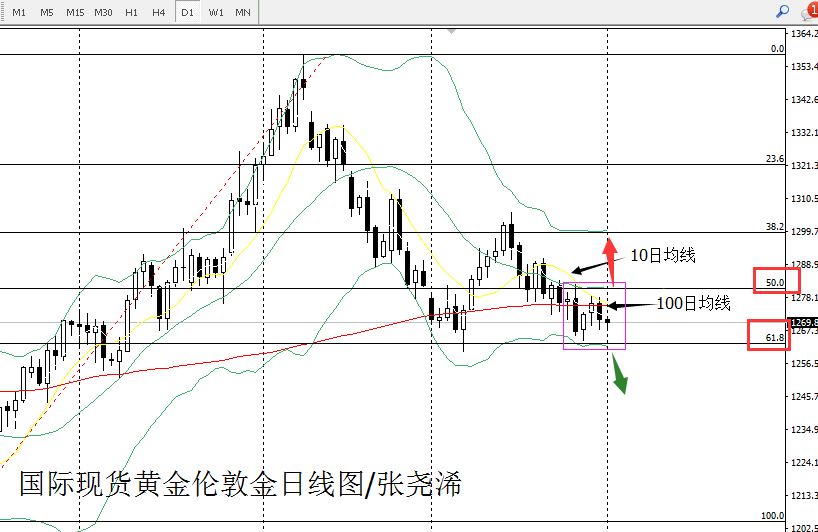Open the search magnifier icon
The width and height of the screenshot is (818, 532).
point(783,11)
